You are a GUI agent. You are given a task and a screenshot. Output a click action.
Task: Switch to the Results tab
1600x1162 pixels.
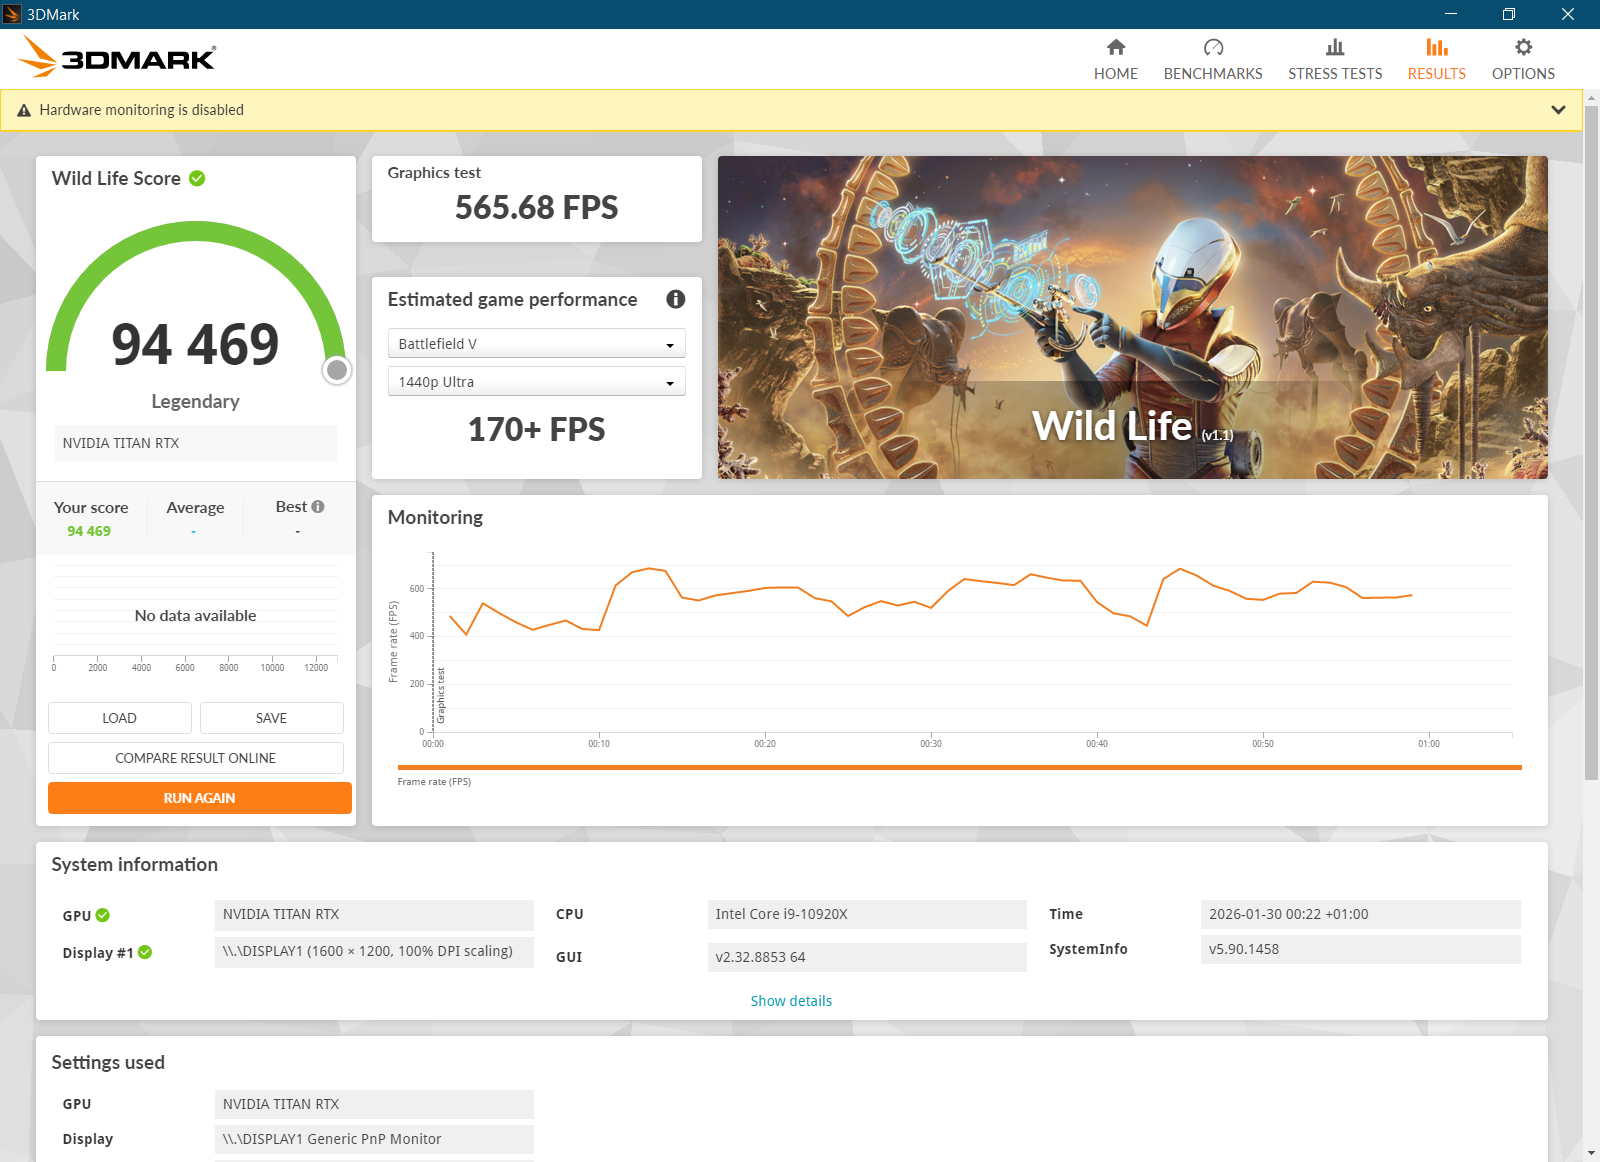[x=1436, y=59]
